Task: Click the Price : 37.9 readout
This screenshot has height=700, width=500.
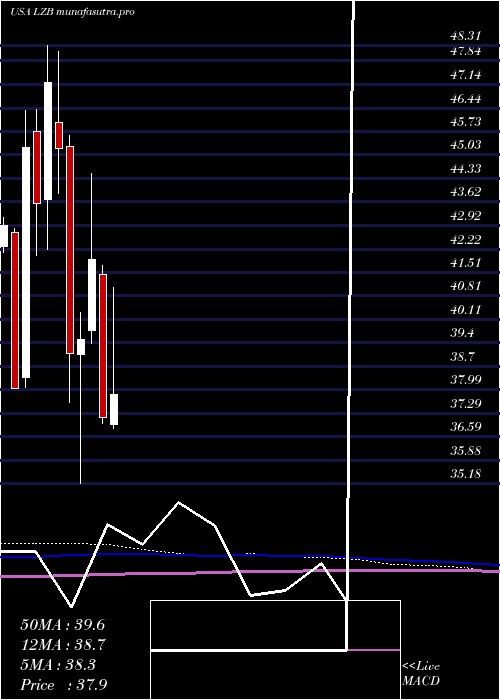Action: click(63, 685)
